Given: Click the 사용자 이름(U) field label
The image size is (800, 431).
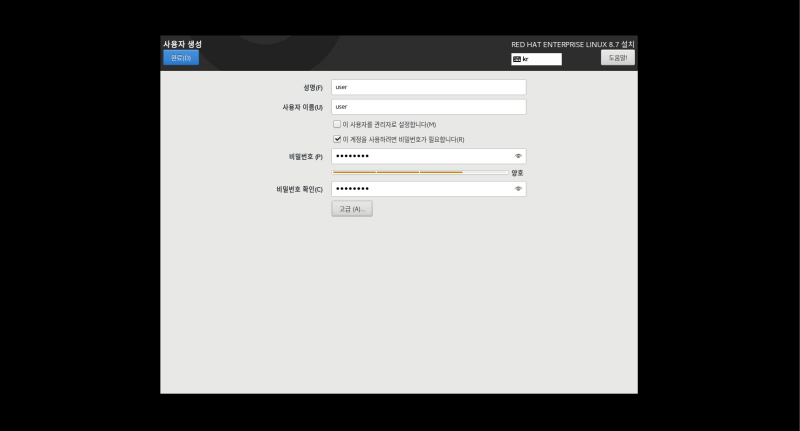Looking at the screenshot, I should [303, 107].
